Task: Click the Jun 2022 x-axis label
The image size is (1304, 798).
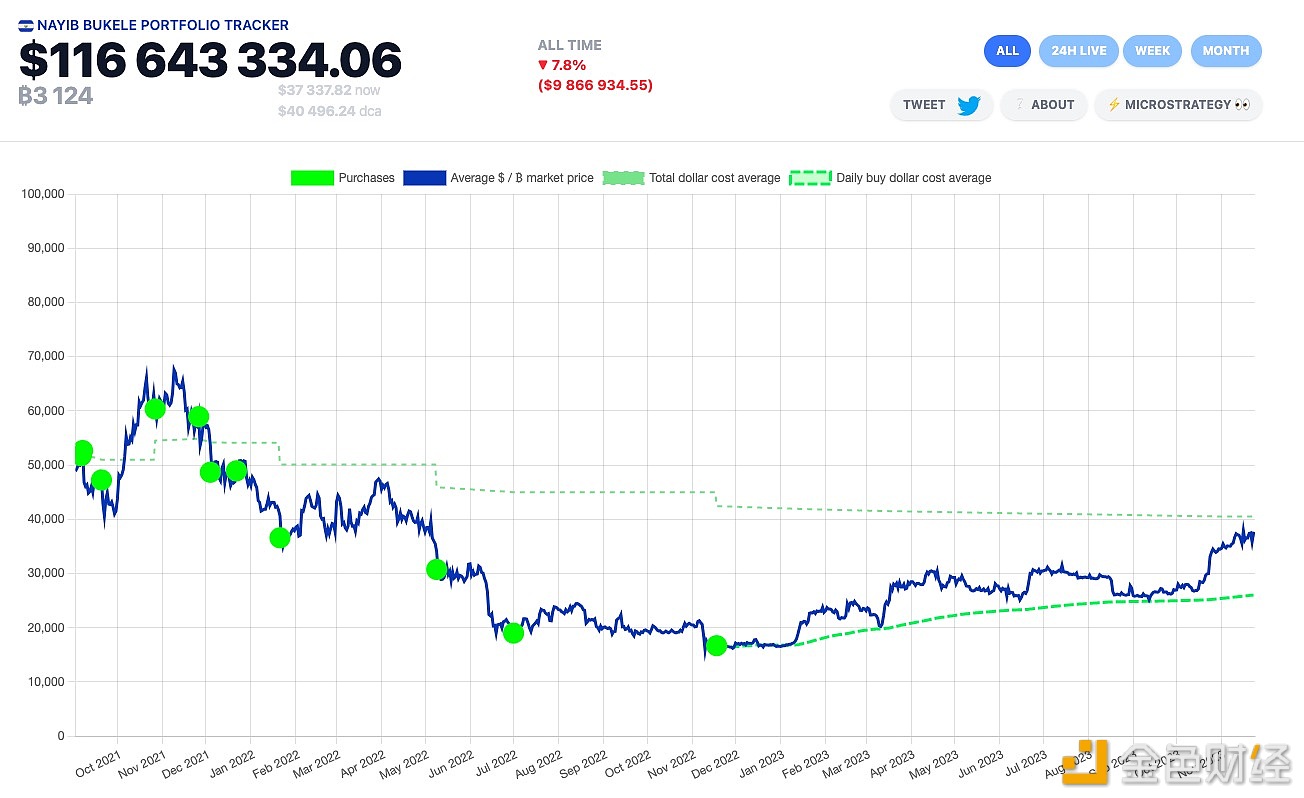Action: click(451, 763)
